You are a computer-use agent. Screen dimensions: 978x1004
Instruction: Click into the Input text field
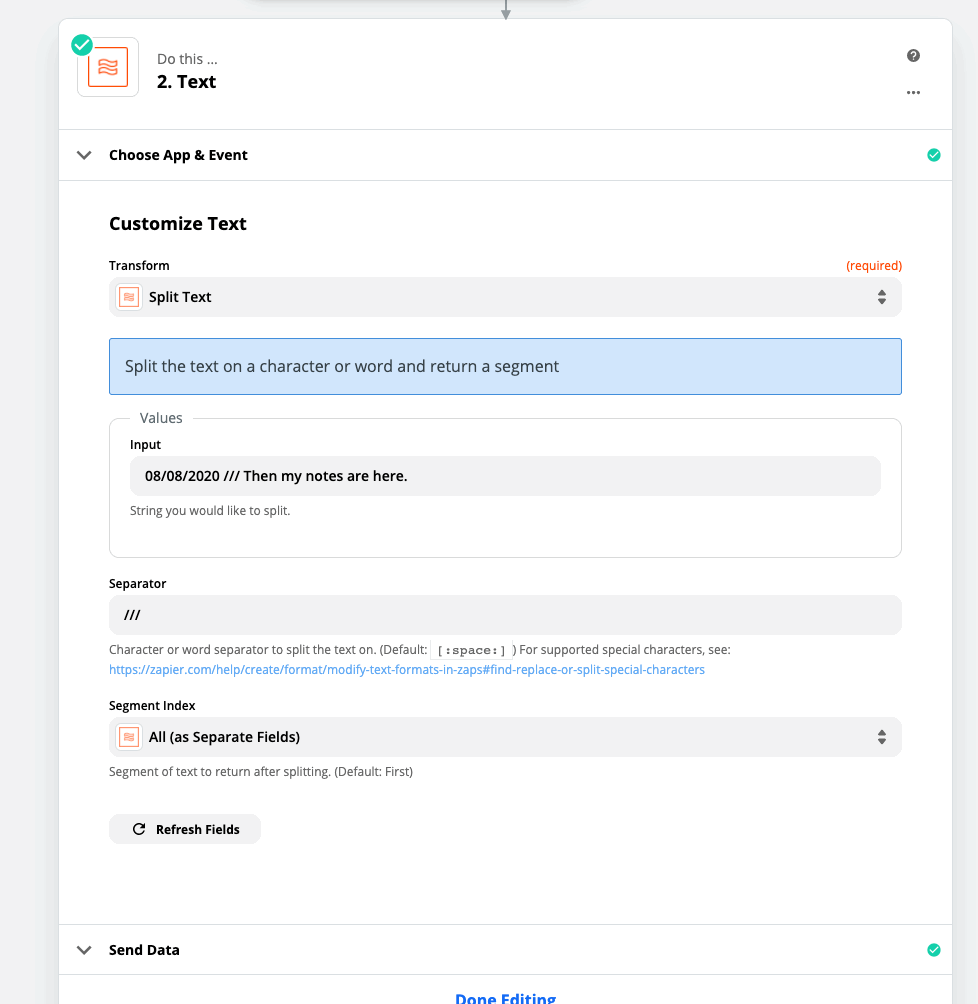(x=505, y=476)
